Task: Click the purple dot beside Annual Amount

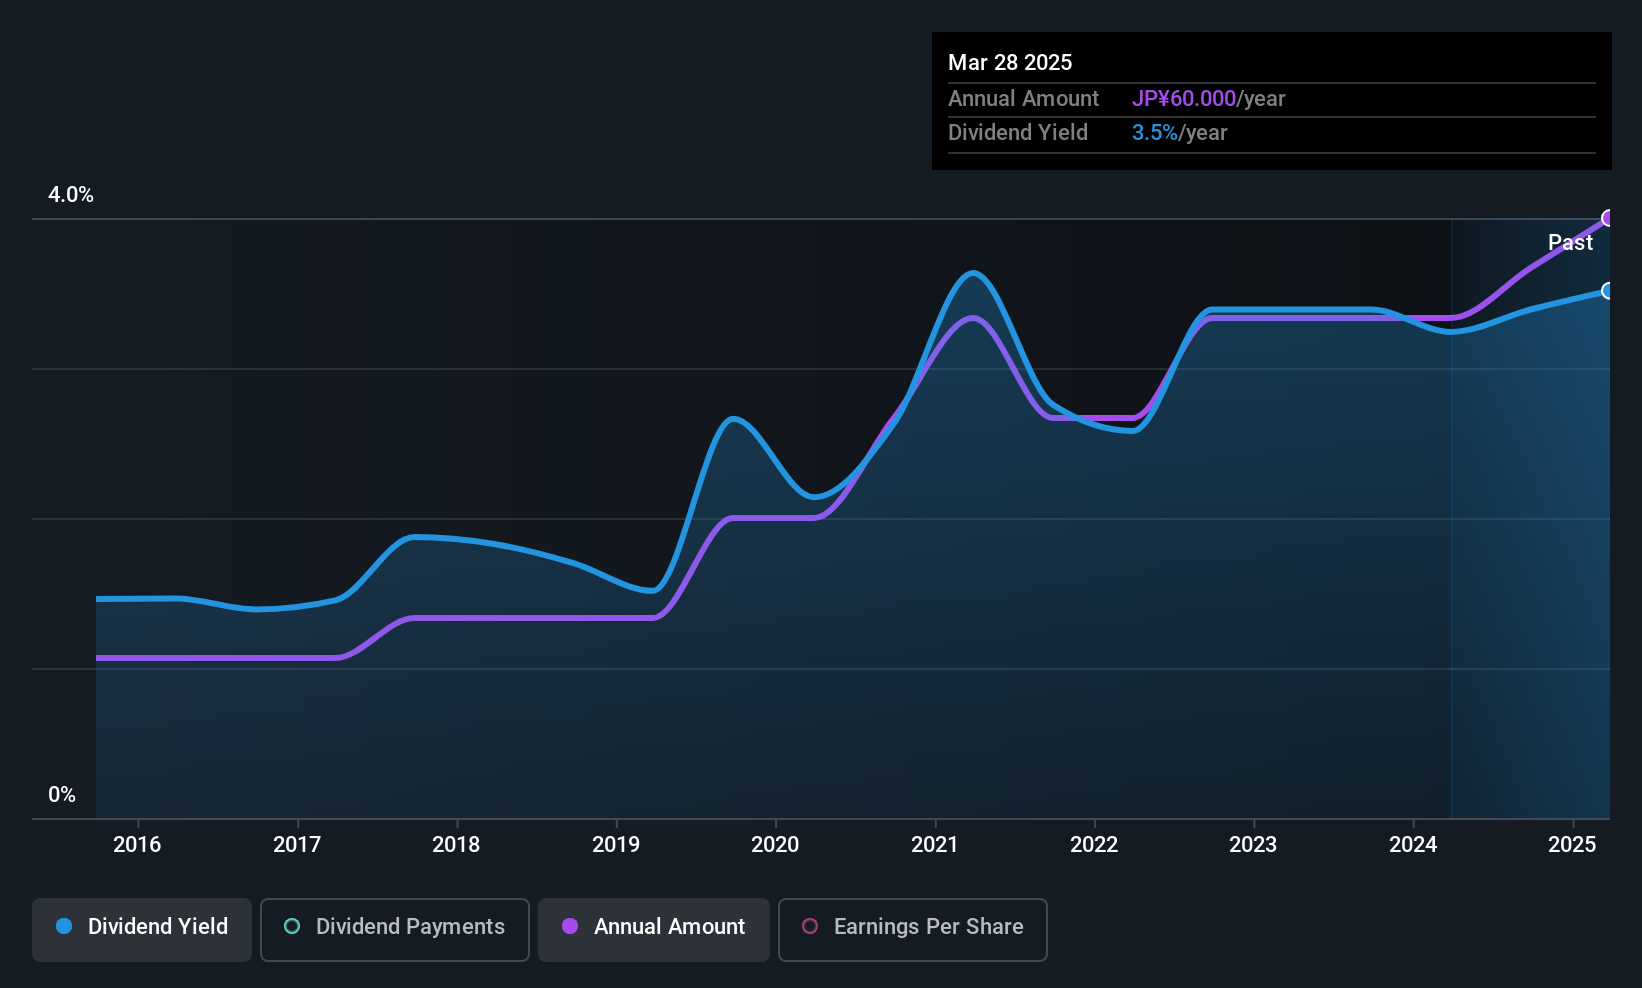Action: coord(570,926)
